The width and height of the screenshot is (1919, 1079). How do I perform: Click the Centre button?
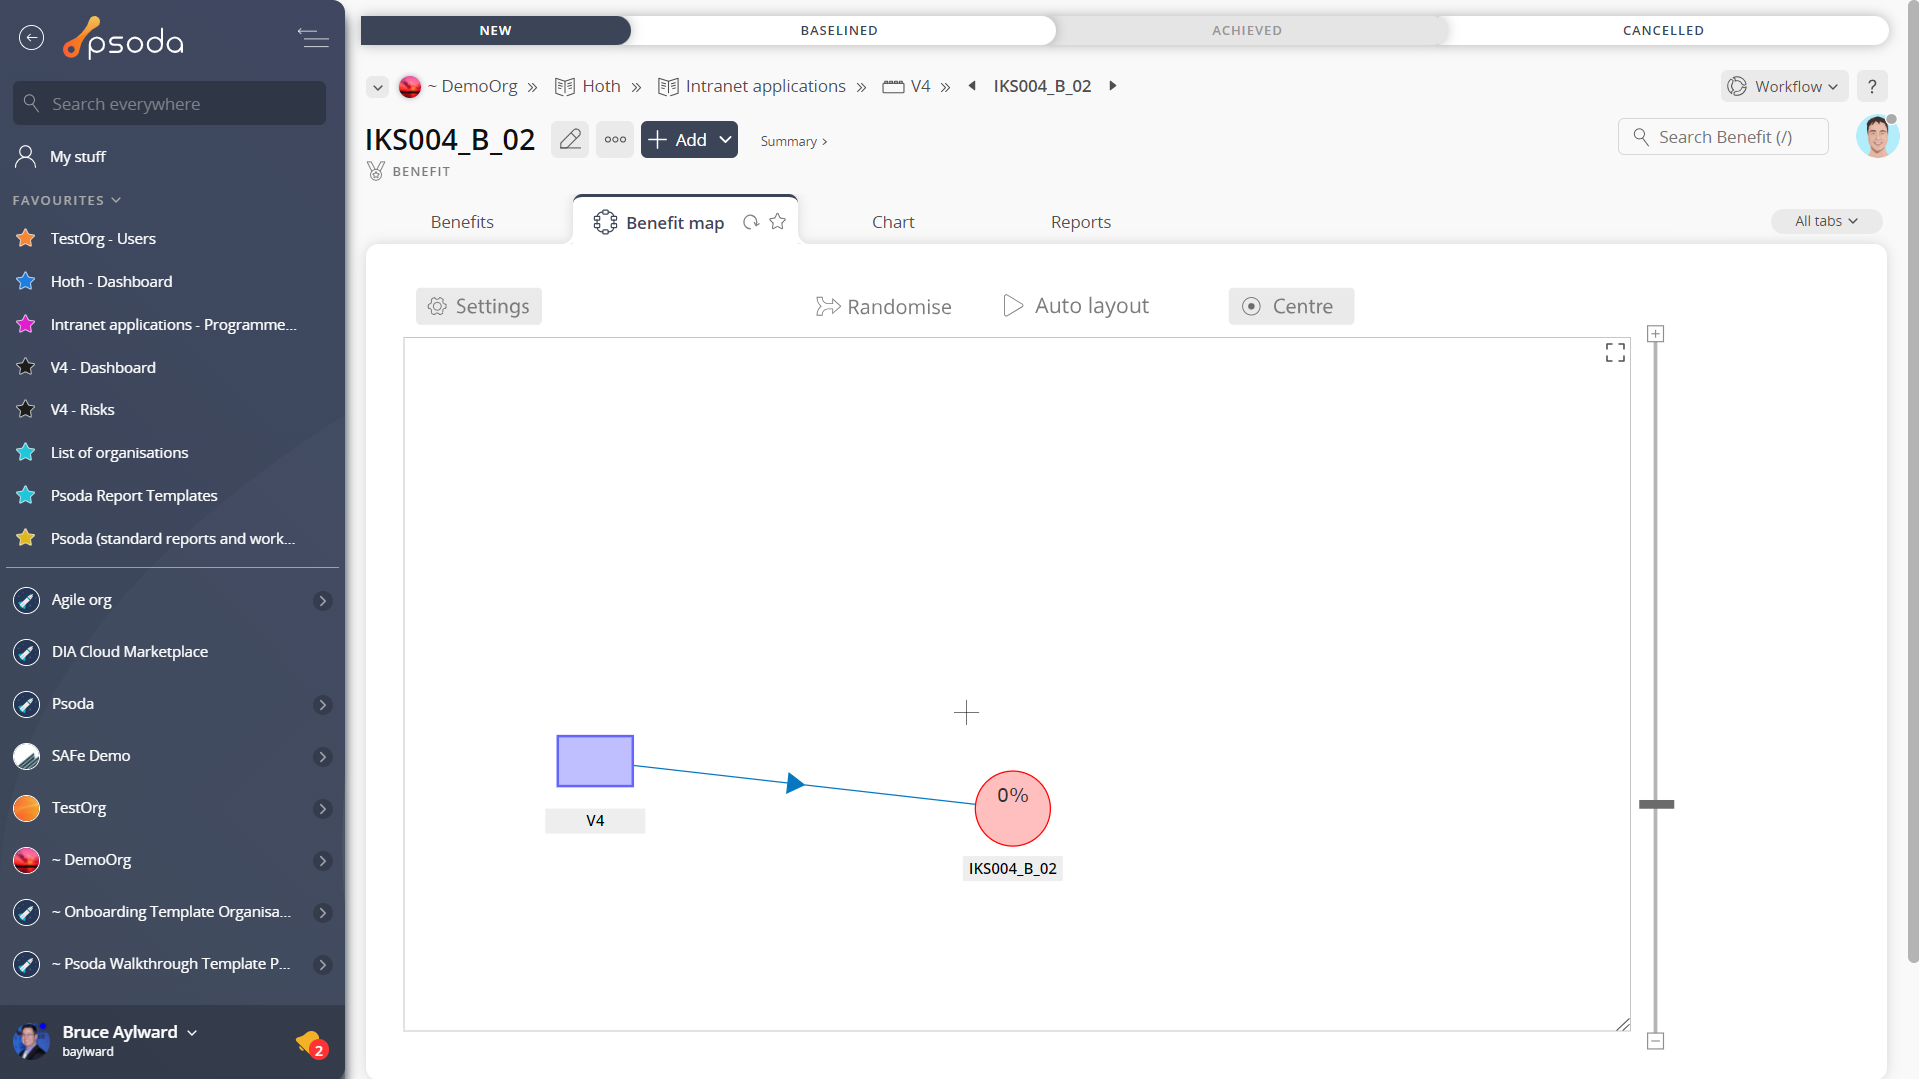(x=1290, y=306)
